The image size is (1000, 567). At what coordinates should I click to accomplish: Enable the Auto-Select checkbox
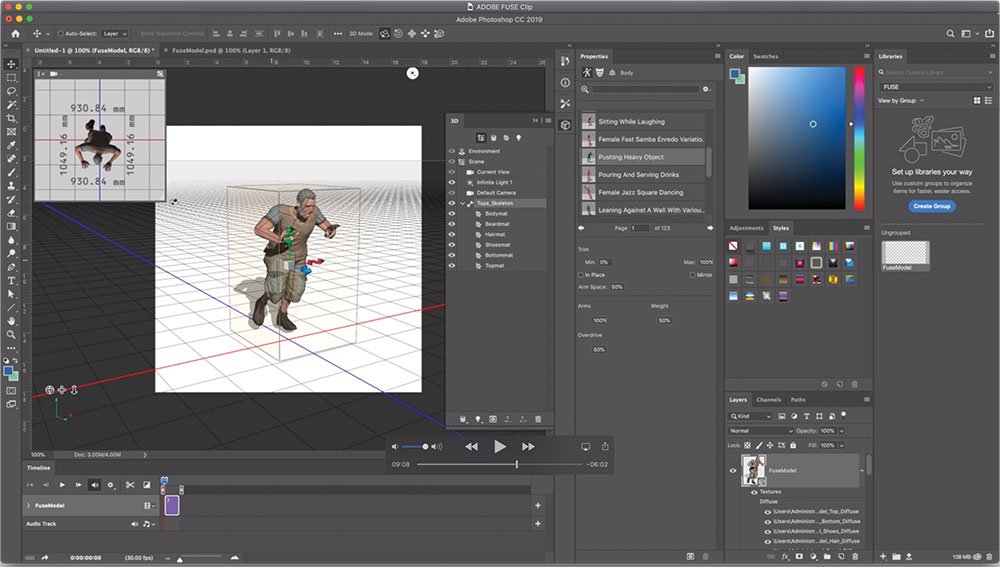click(61, 33)
